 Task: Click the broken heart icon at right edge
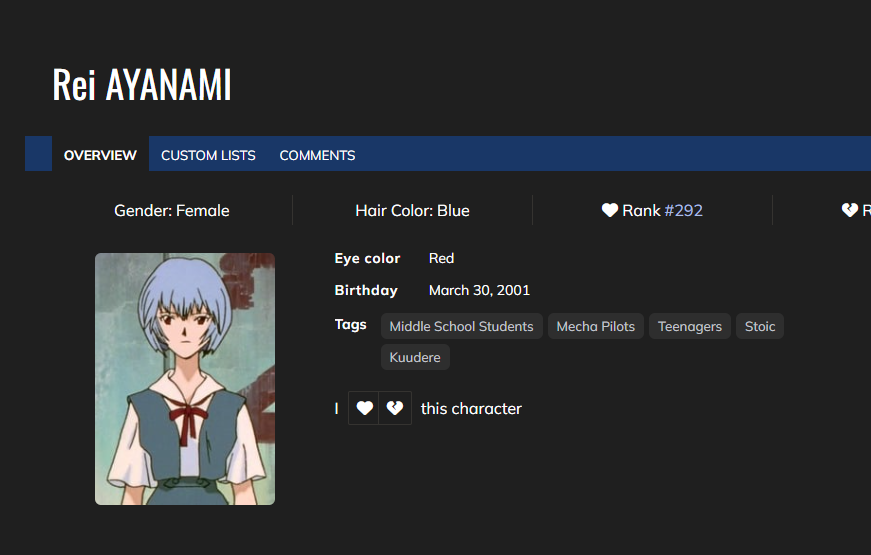(849, 210)
